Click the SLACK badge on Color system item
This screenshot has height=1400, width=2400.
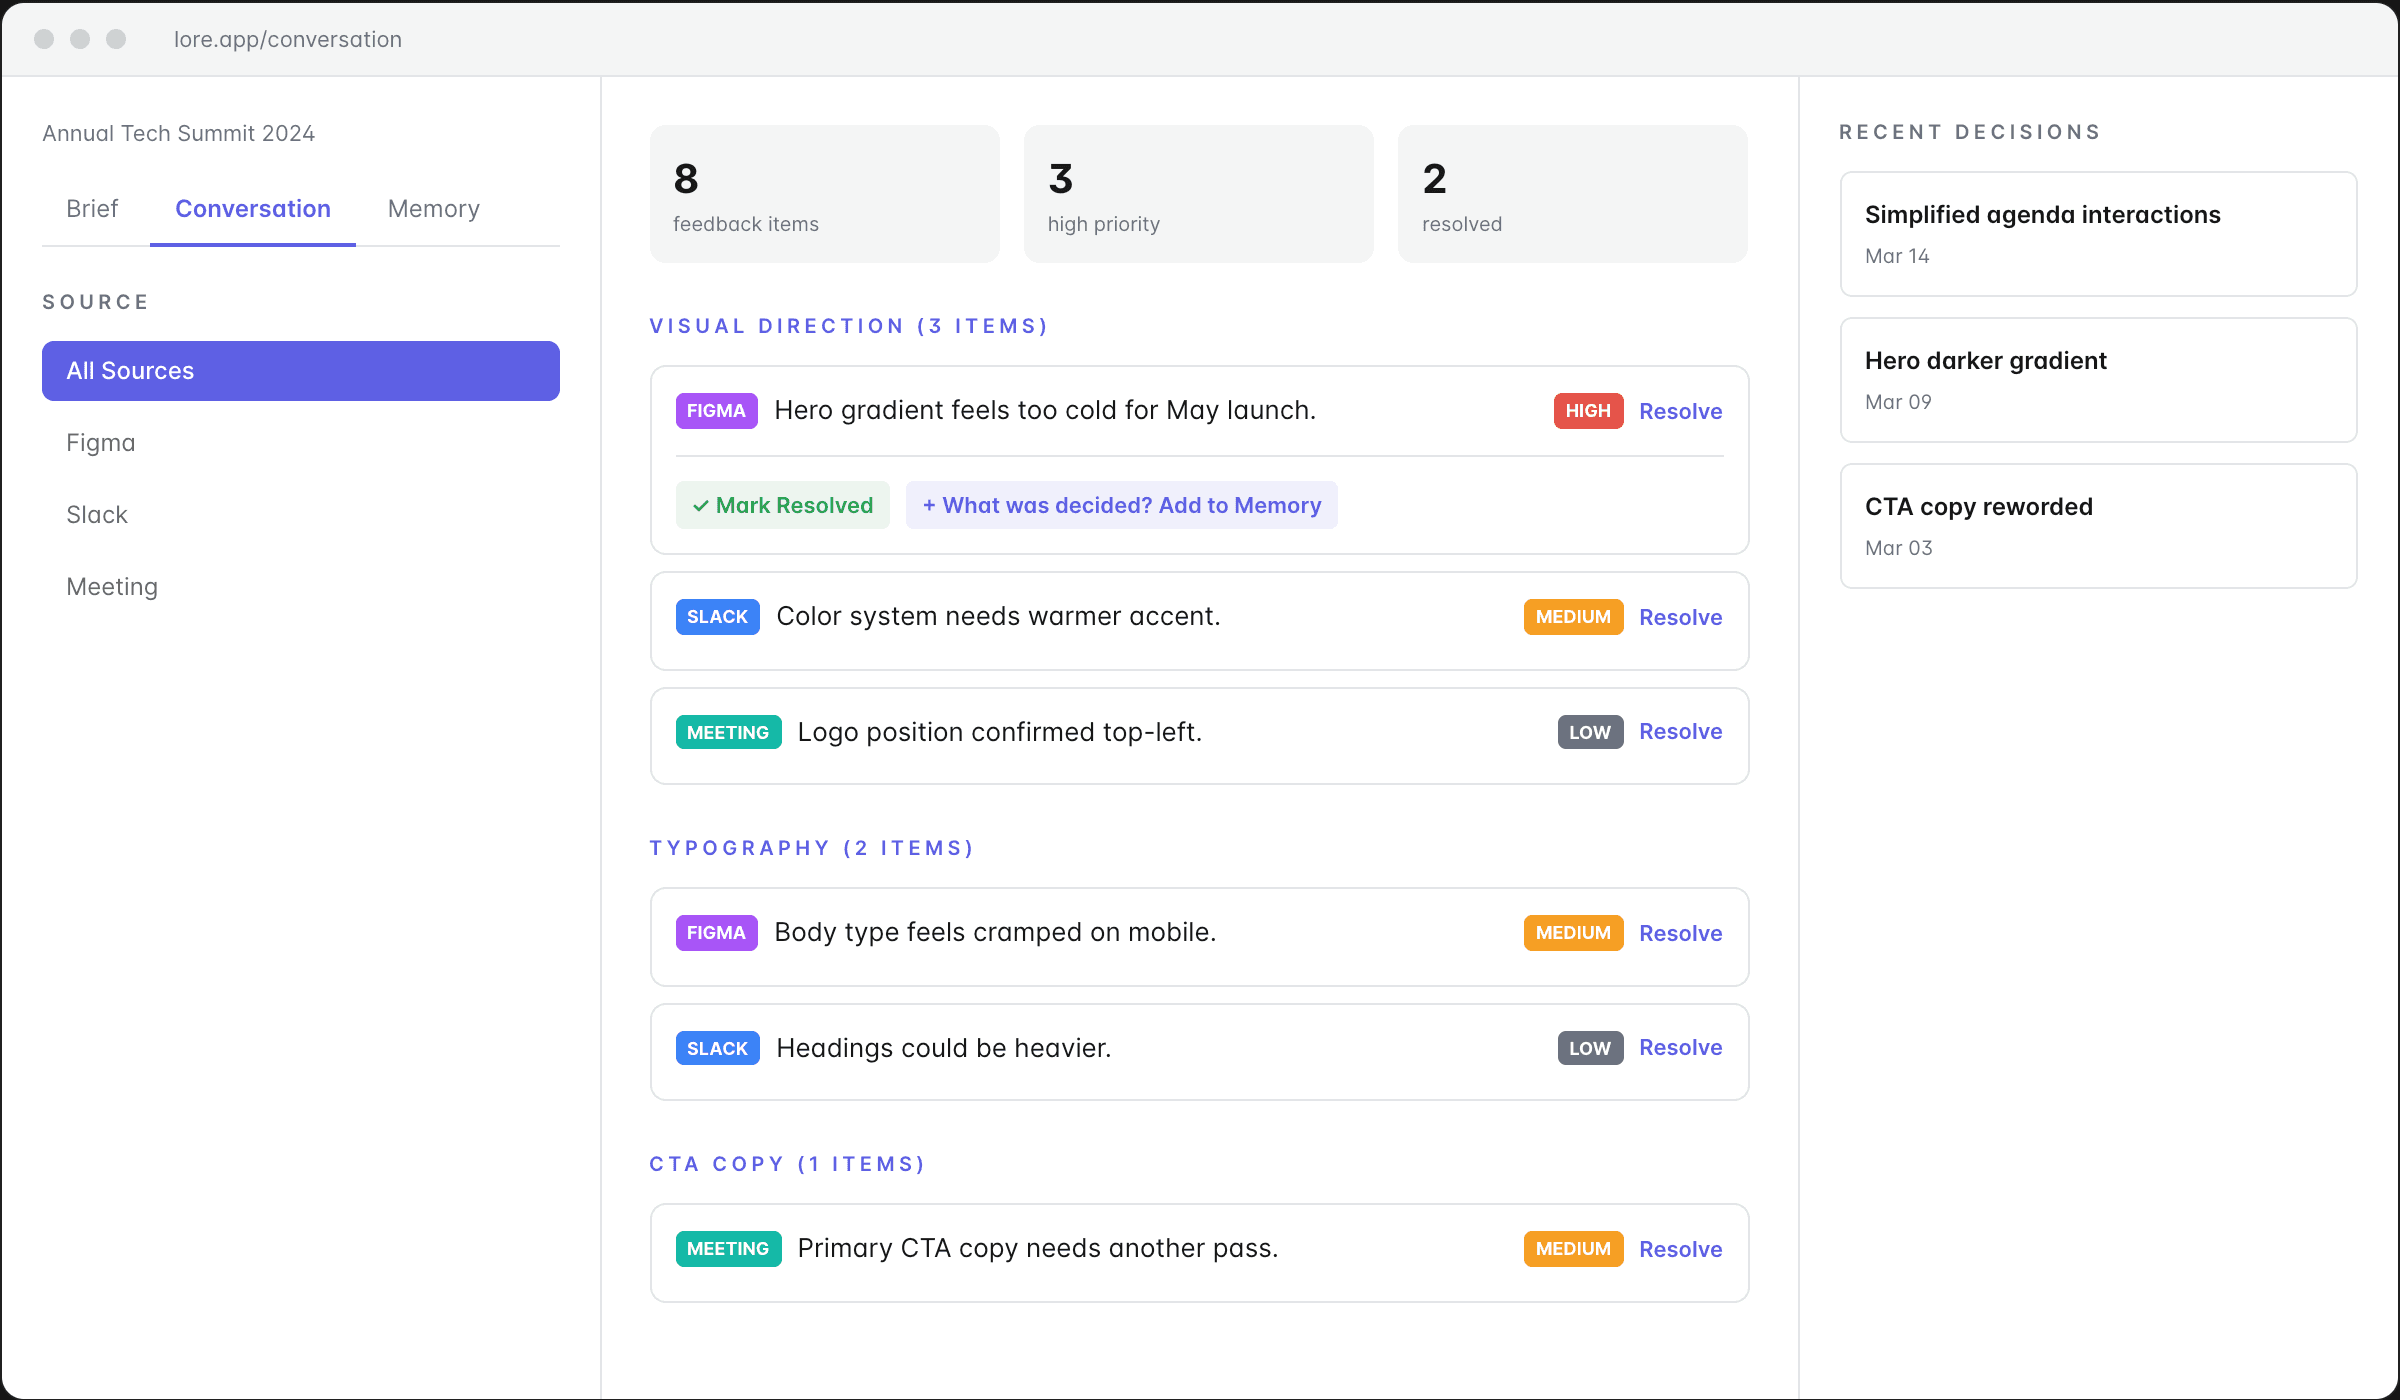point(717,617)
